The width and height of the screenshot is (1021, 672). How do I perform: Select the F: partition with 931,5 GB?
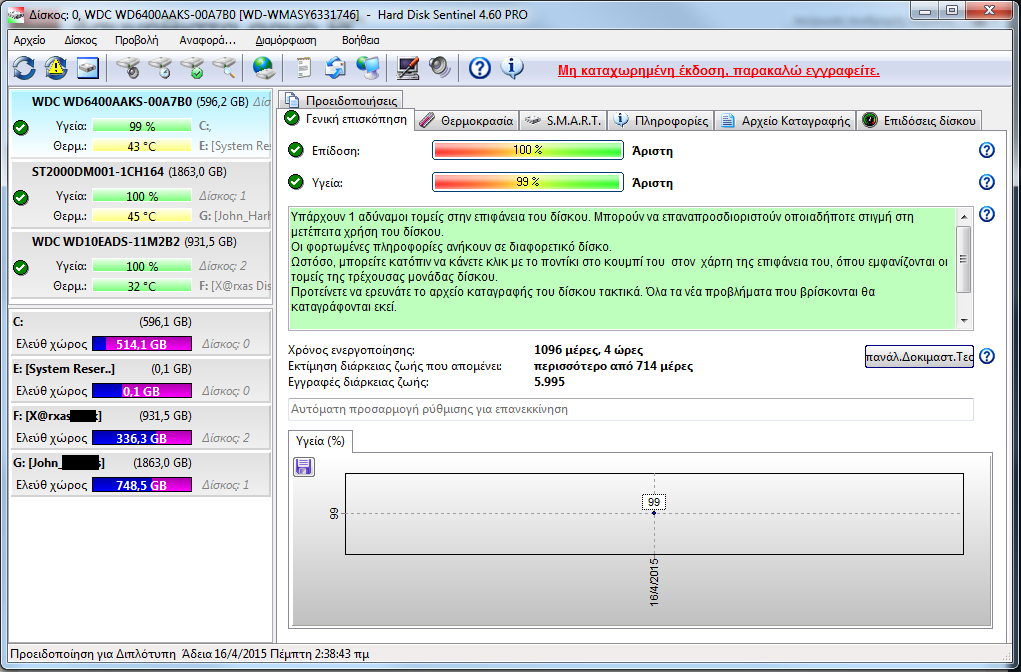pos(141,427)
